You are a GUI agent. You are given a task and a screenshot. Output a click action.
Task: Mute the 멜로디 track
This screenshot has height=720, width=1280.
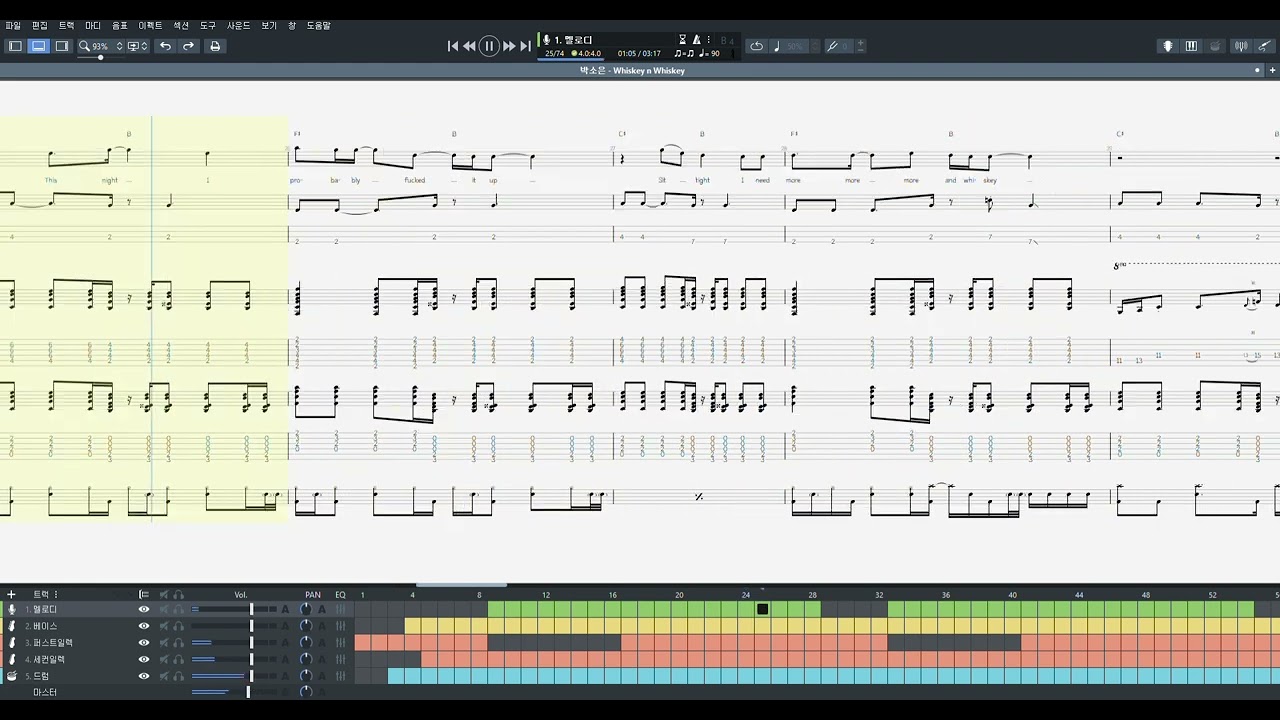click(164, 609)
